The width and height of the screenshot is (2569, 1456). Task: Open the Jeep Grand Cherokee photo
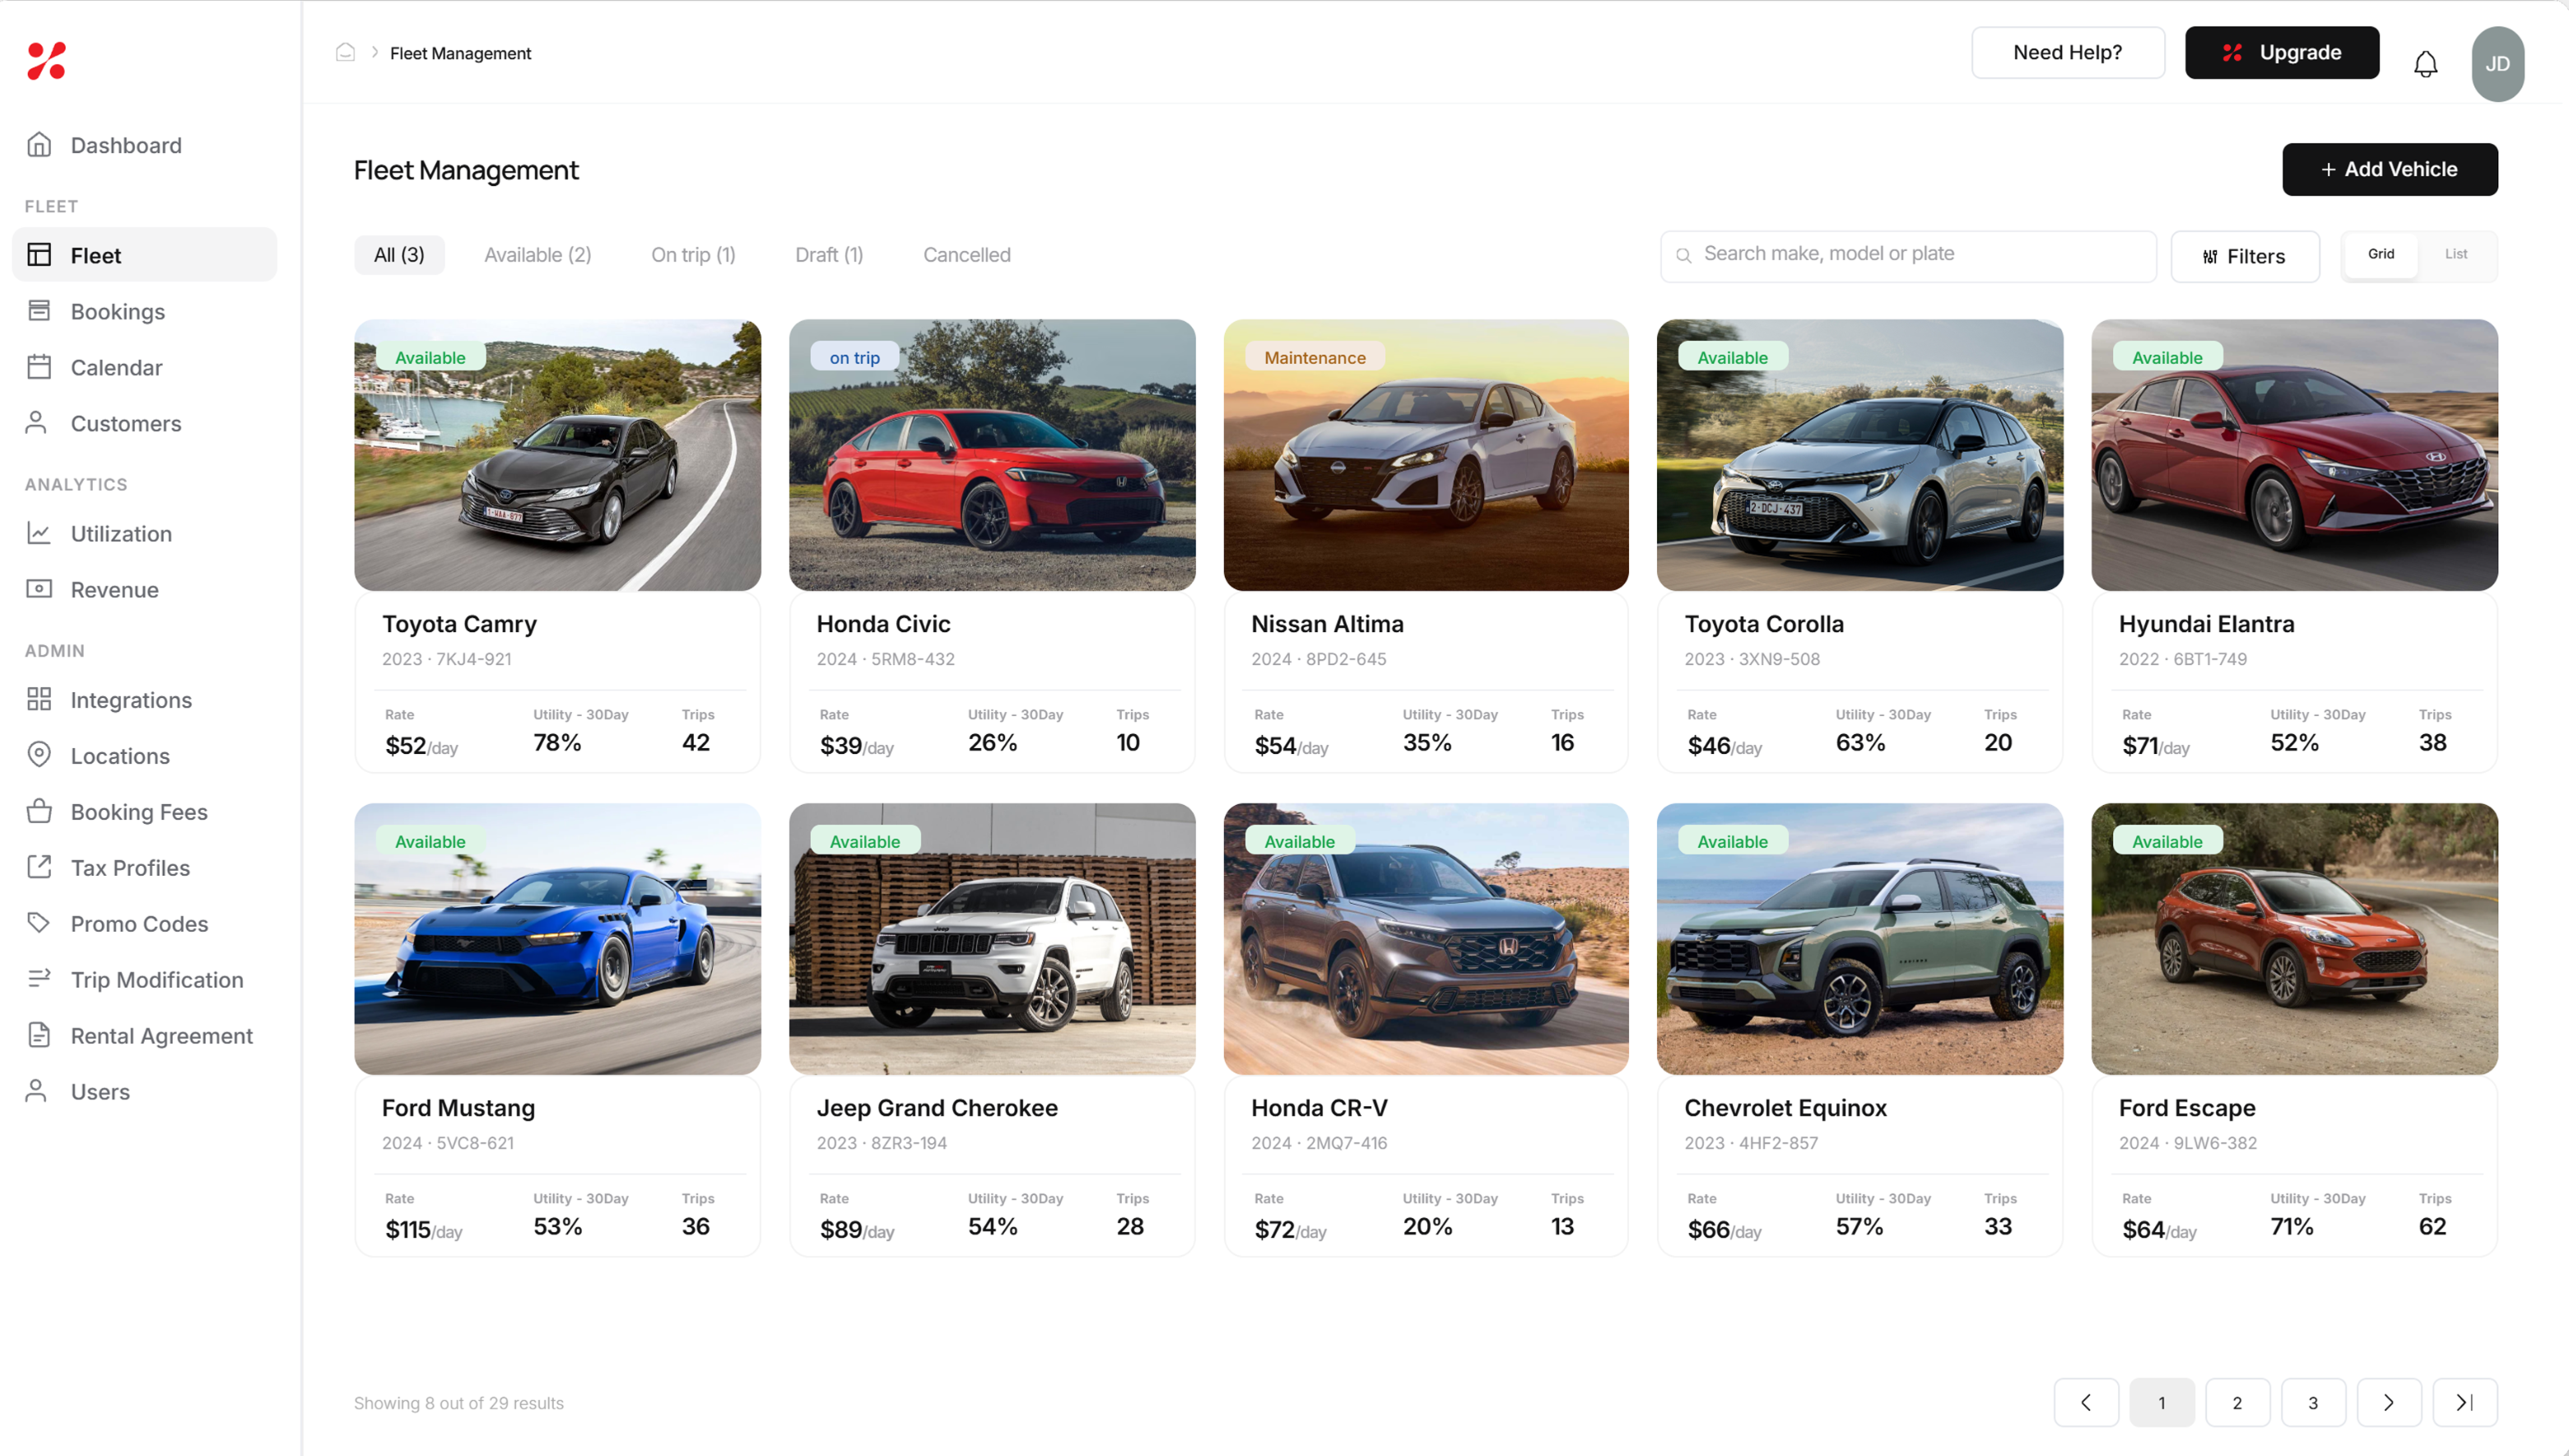pyautogui.click(x=992, y=939)
